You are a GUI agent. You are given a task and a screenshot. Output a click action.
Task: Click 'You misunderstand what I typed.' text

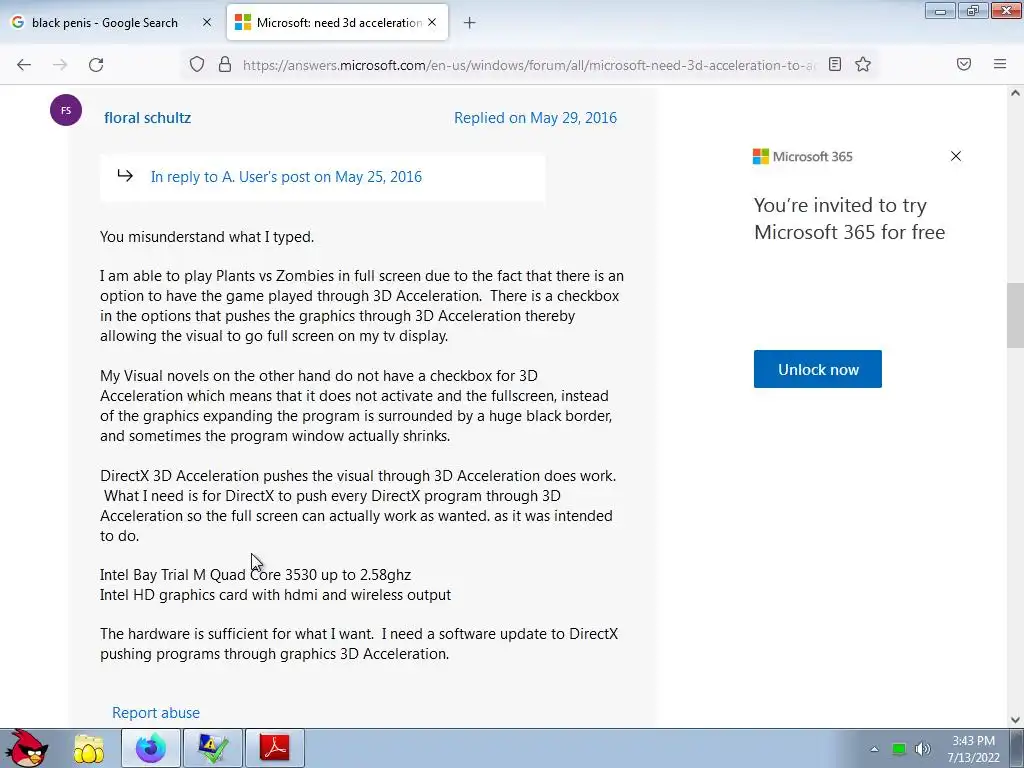pyautogui.click(x=207, y=236)
